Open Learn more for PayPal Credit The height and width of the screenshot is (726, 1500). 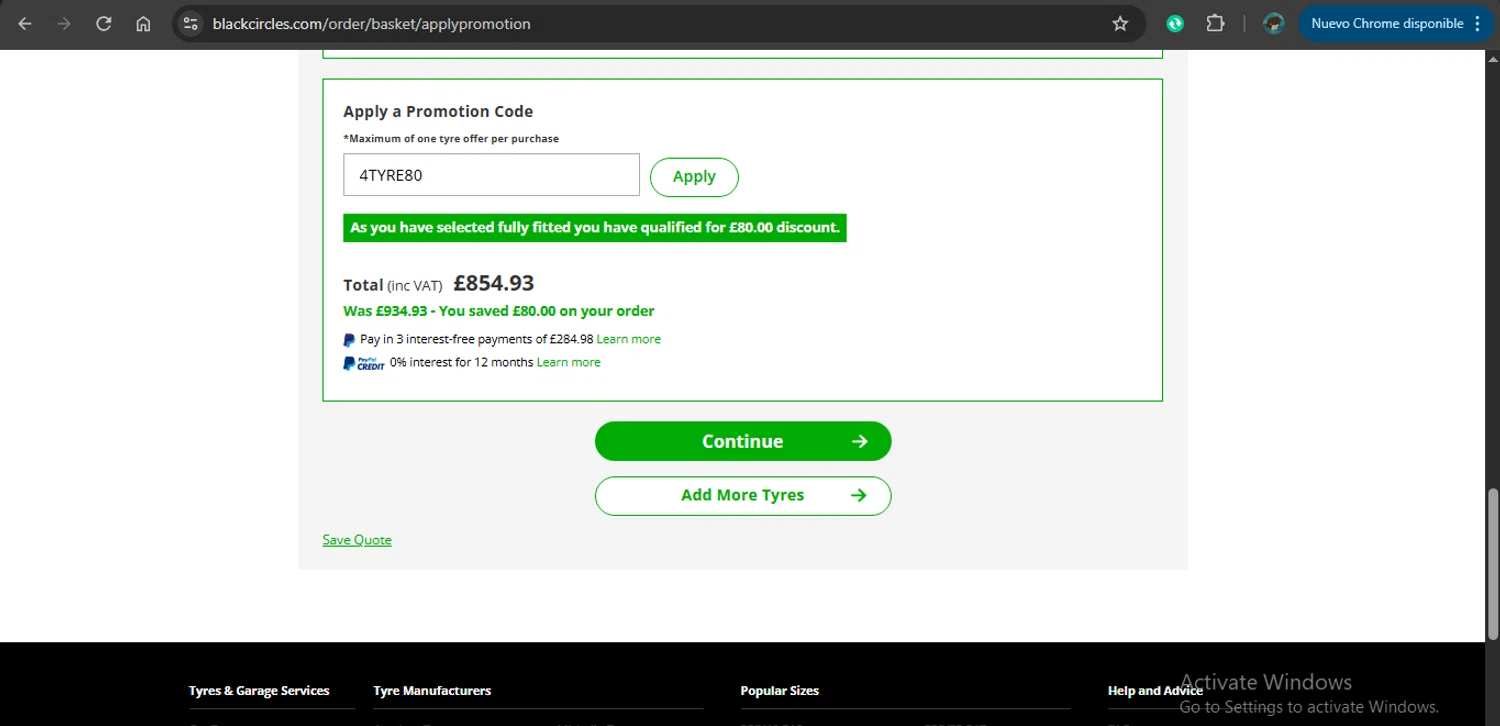pyautogui.click(x=568, y=362)
